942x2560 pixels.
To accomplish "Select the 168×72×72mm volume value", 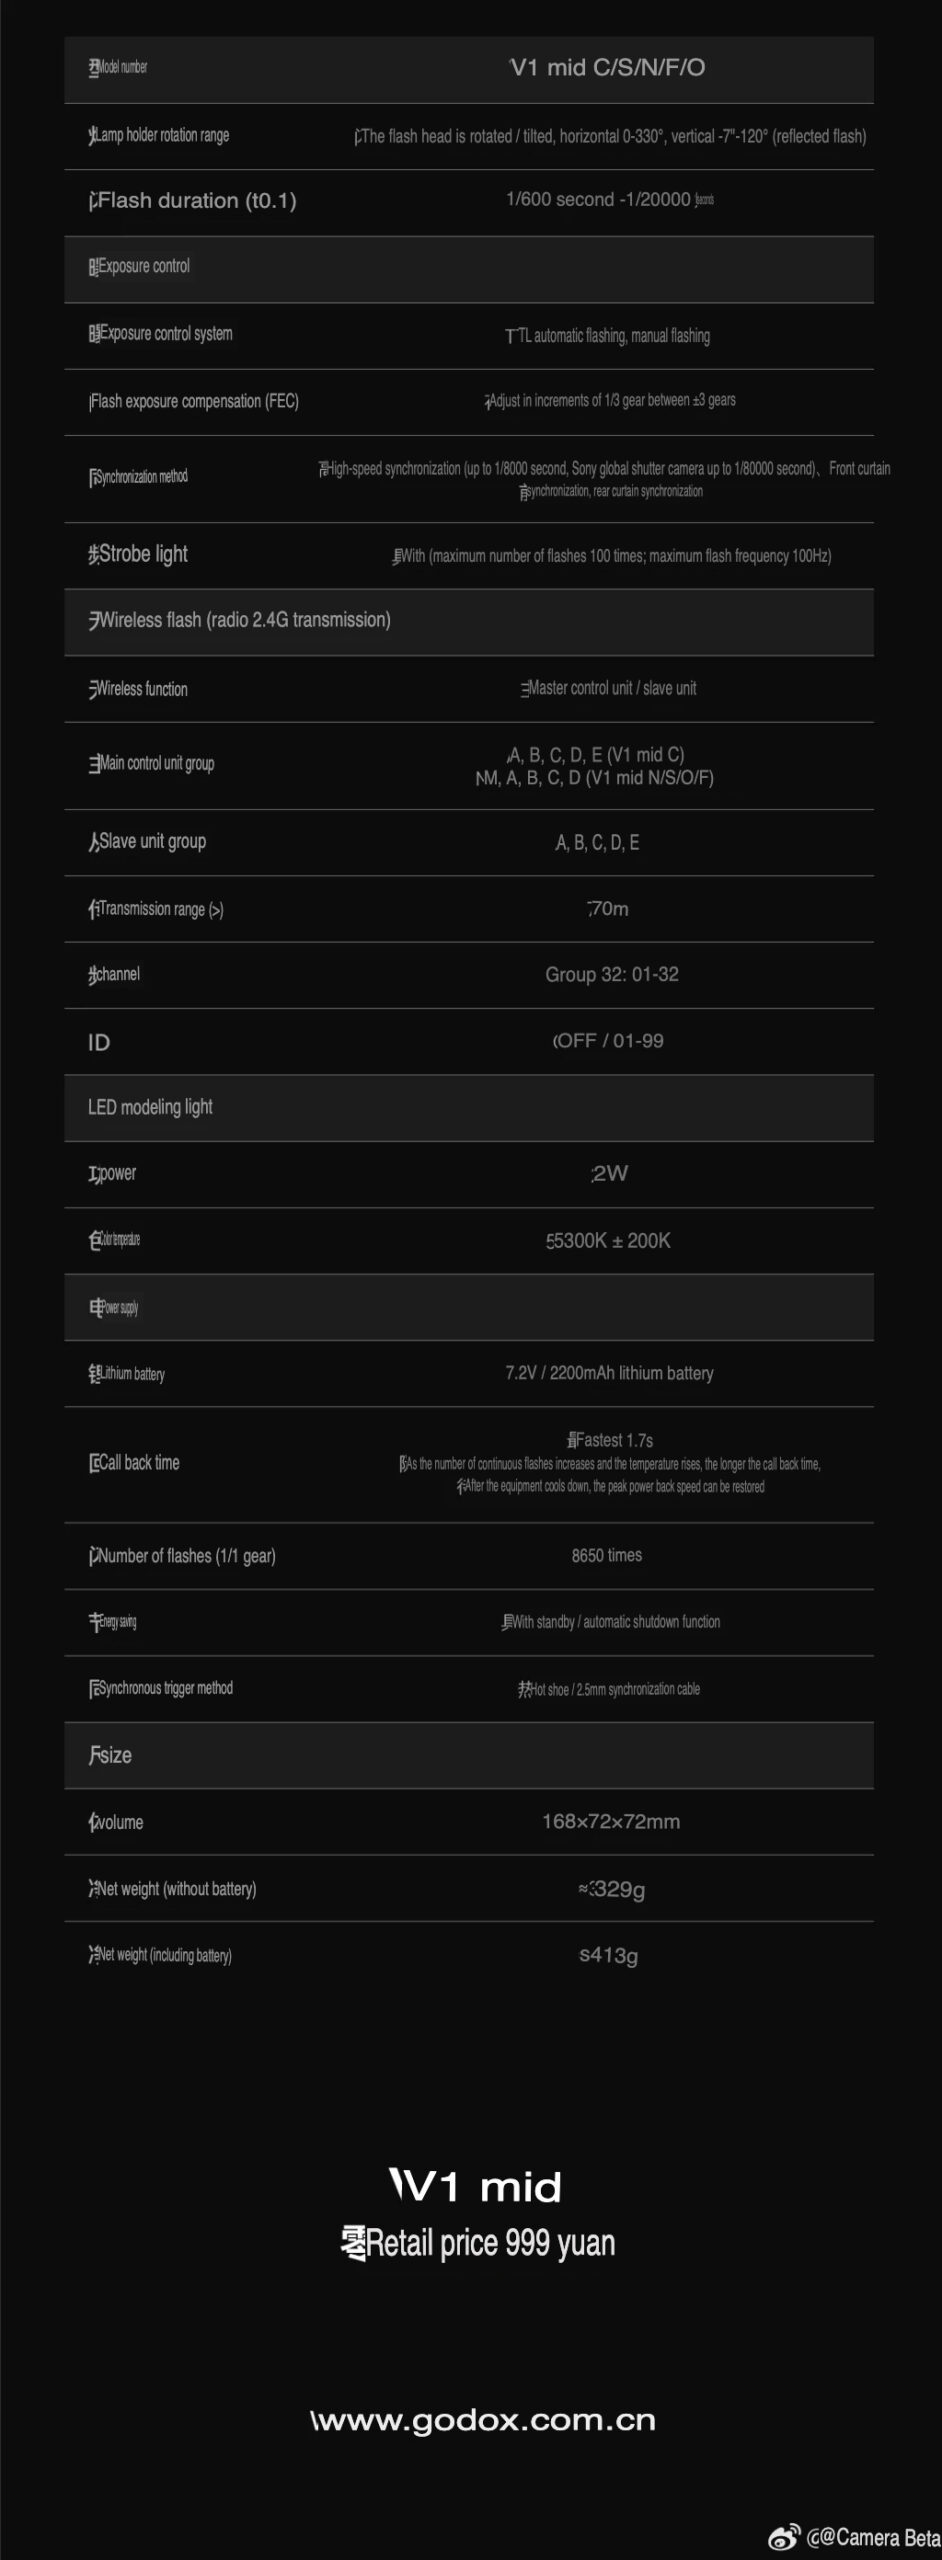I will [611, 1822].
